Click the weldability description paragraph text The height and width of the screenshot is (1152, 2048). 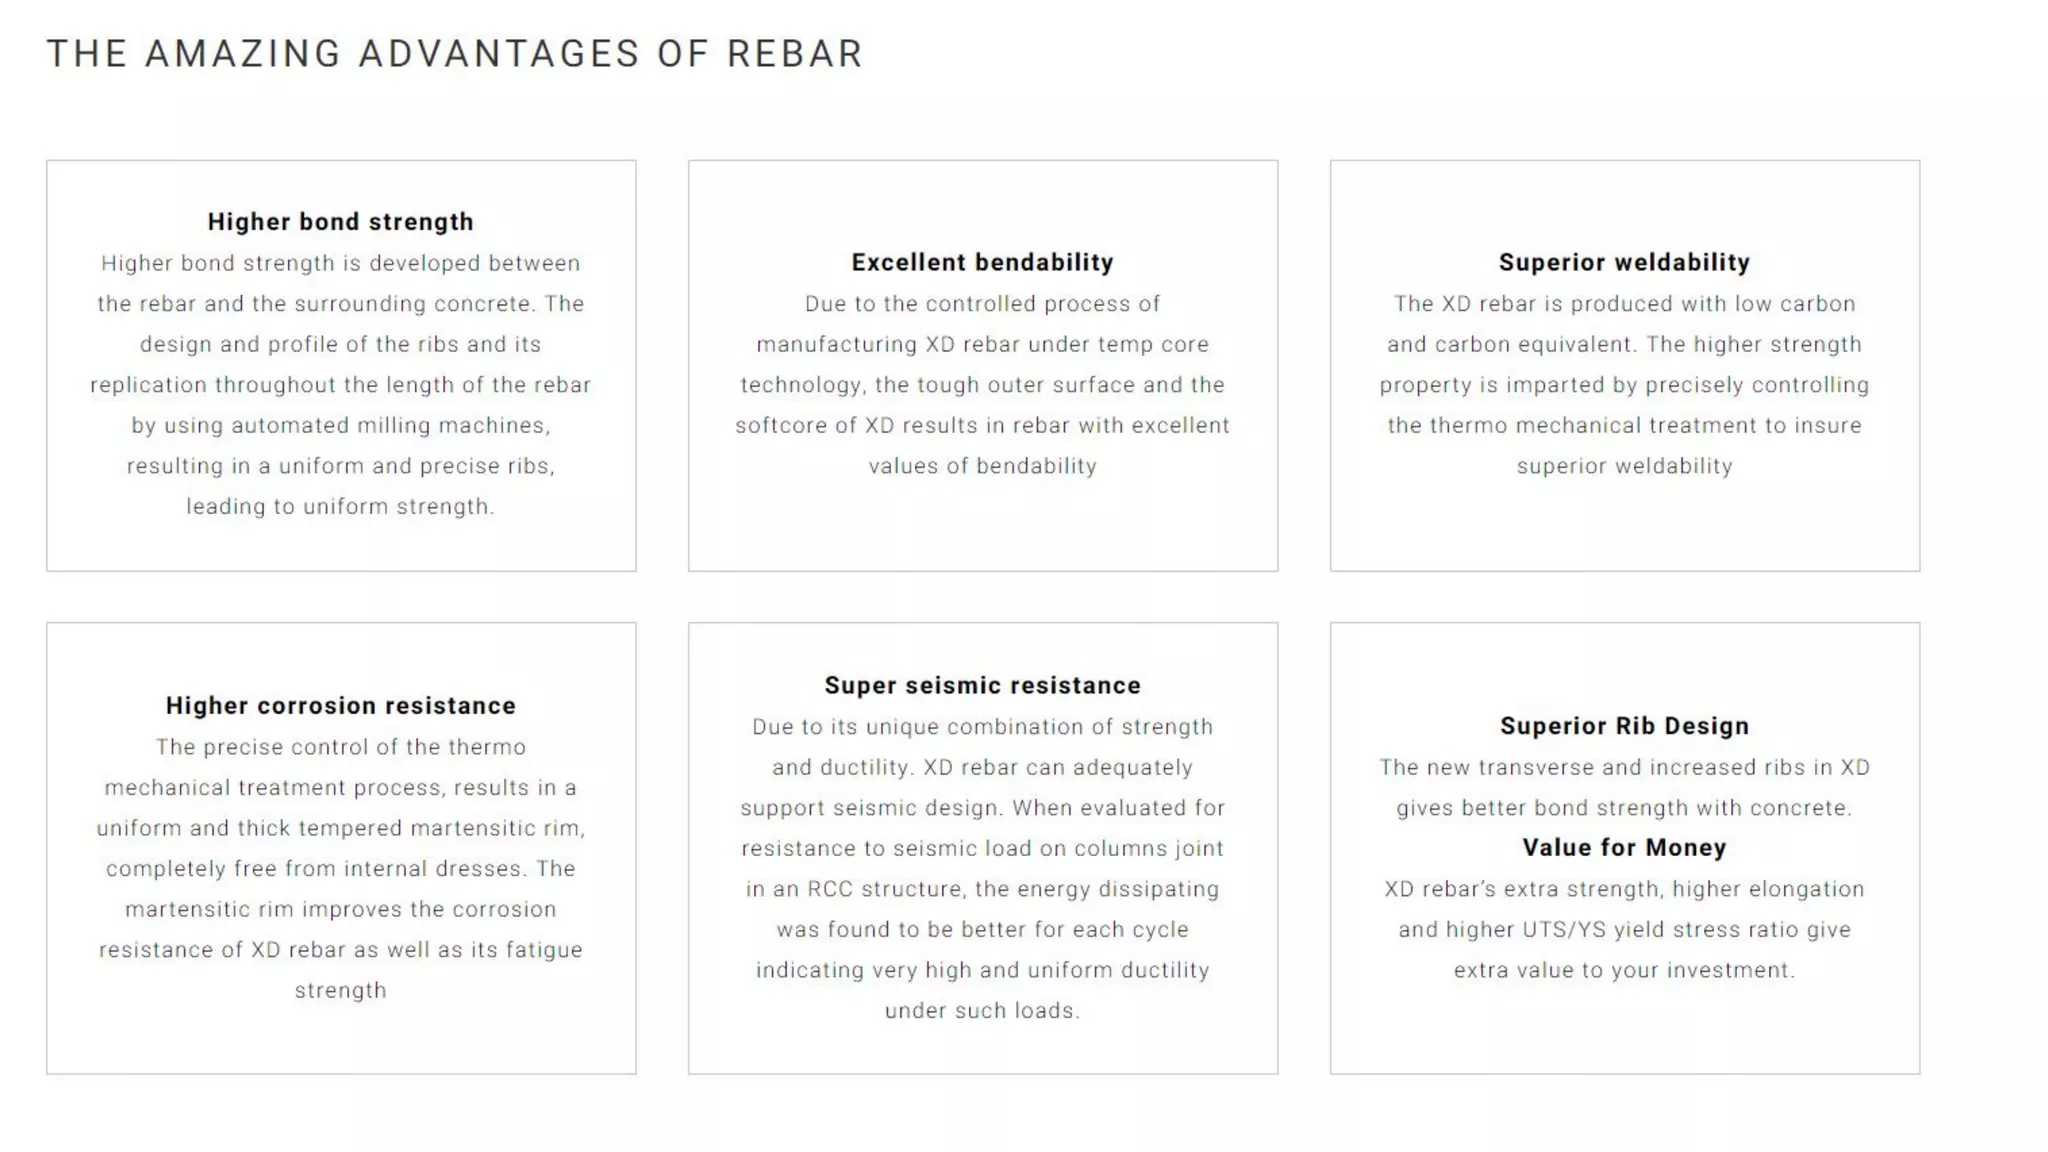(x=1625, y=385)
